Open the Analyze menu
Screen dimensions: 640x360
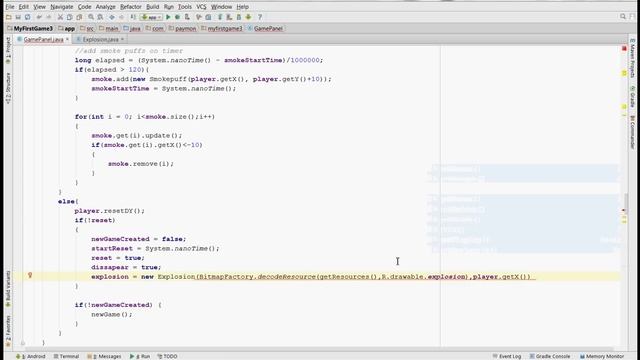106,7
